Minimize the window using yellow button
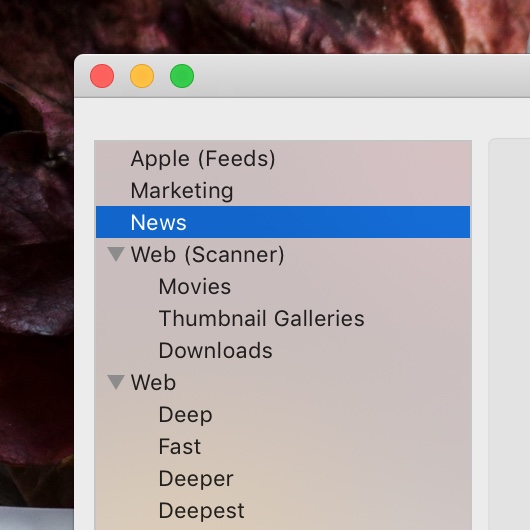530x530 pixels. pyautogui.click(x=142, y=76)
